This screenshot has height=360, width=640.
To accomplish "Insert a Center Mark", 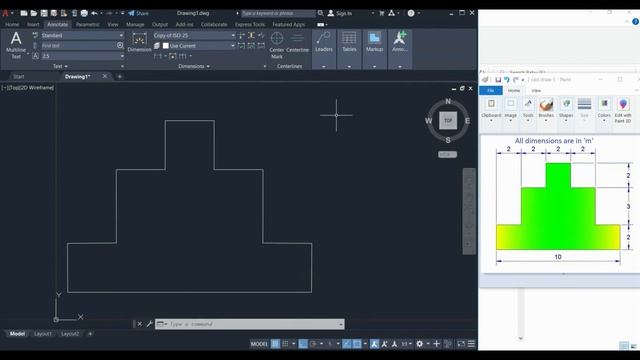I will click(277, 45).
